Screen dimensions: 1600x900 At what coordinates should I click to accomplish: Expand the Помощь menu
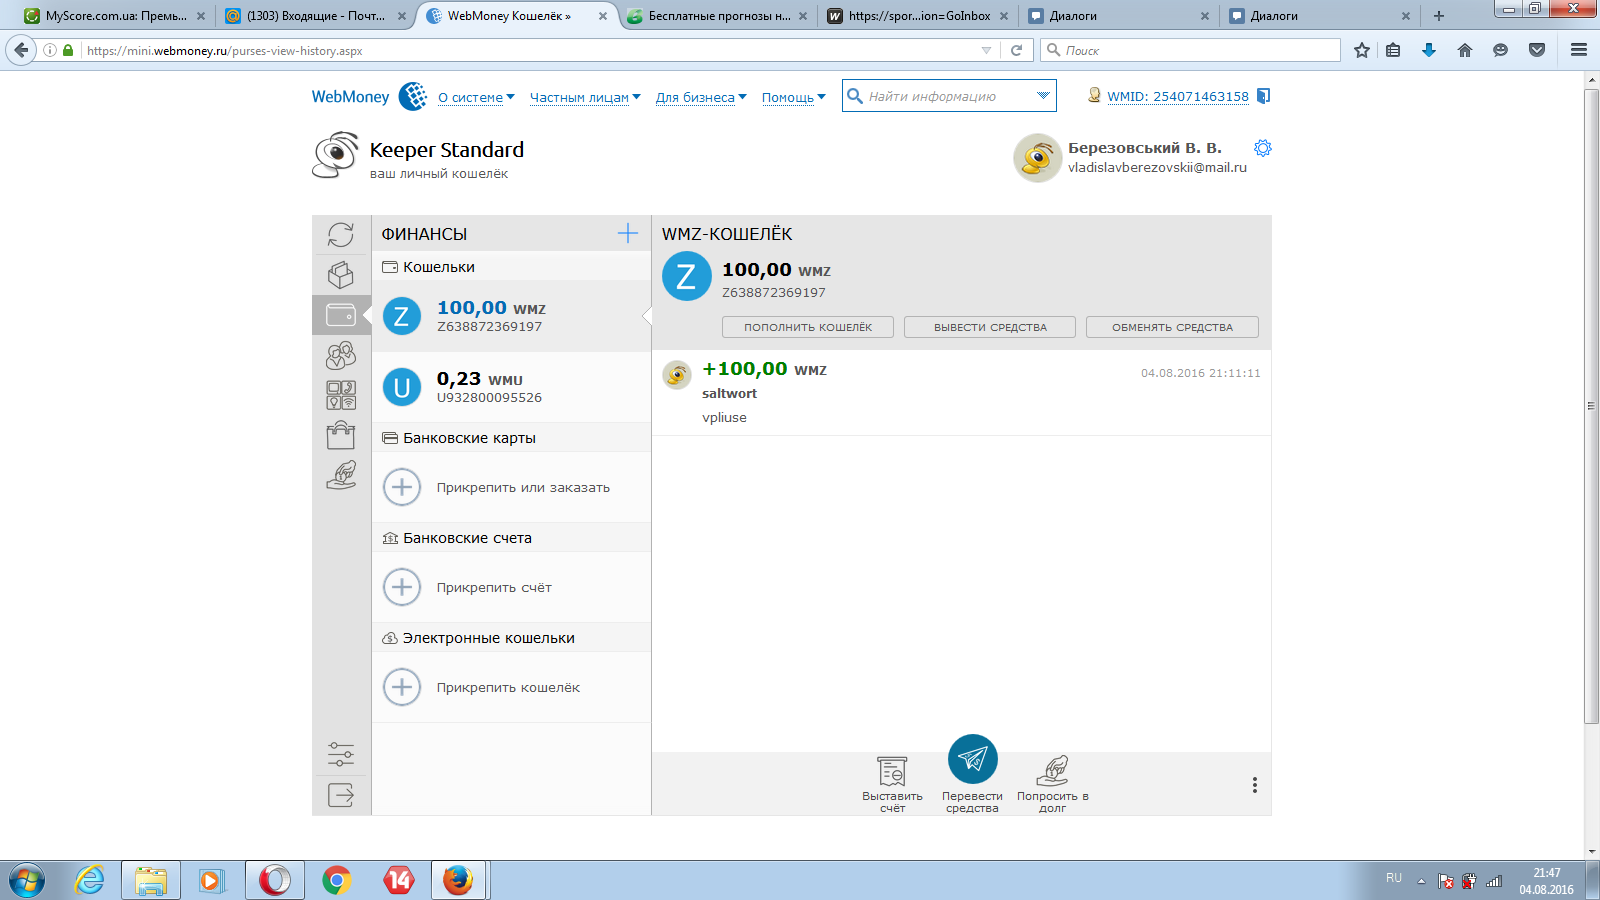tap(794, 97)
